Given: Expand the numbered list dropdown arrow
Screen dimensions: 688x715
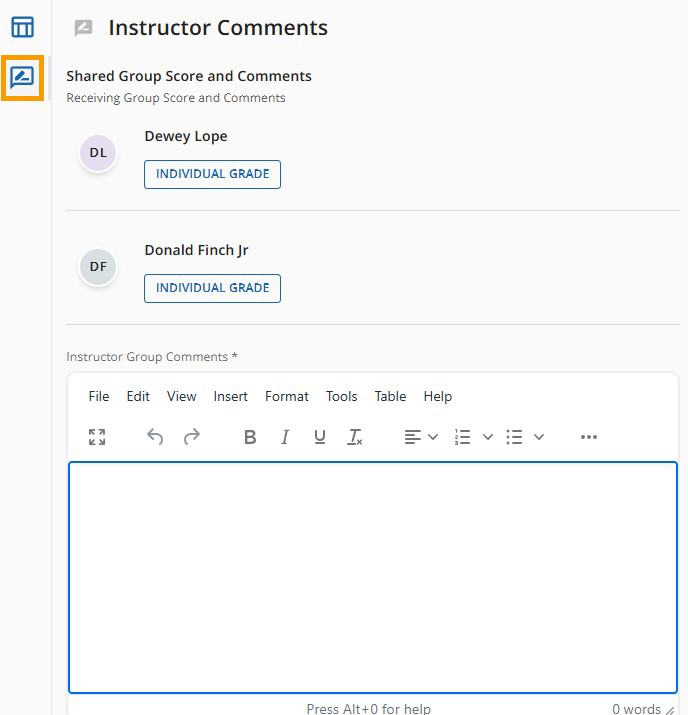Looking at the screenshot, I should coord(488,437).
